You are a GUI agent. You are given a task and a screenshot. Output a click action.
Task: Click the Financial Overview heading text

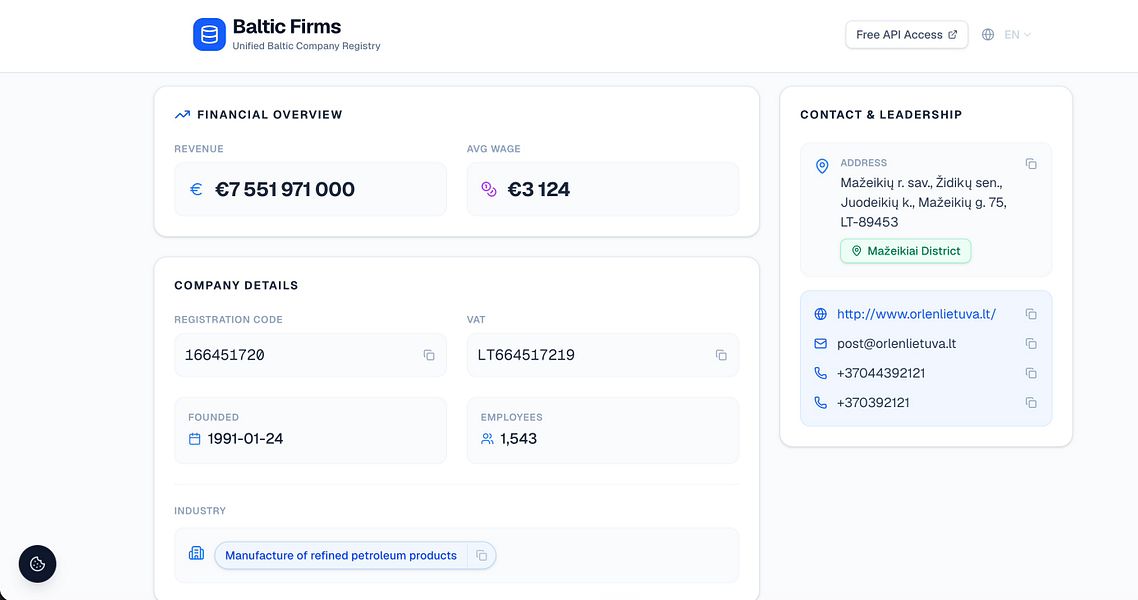point(270,115)
